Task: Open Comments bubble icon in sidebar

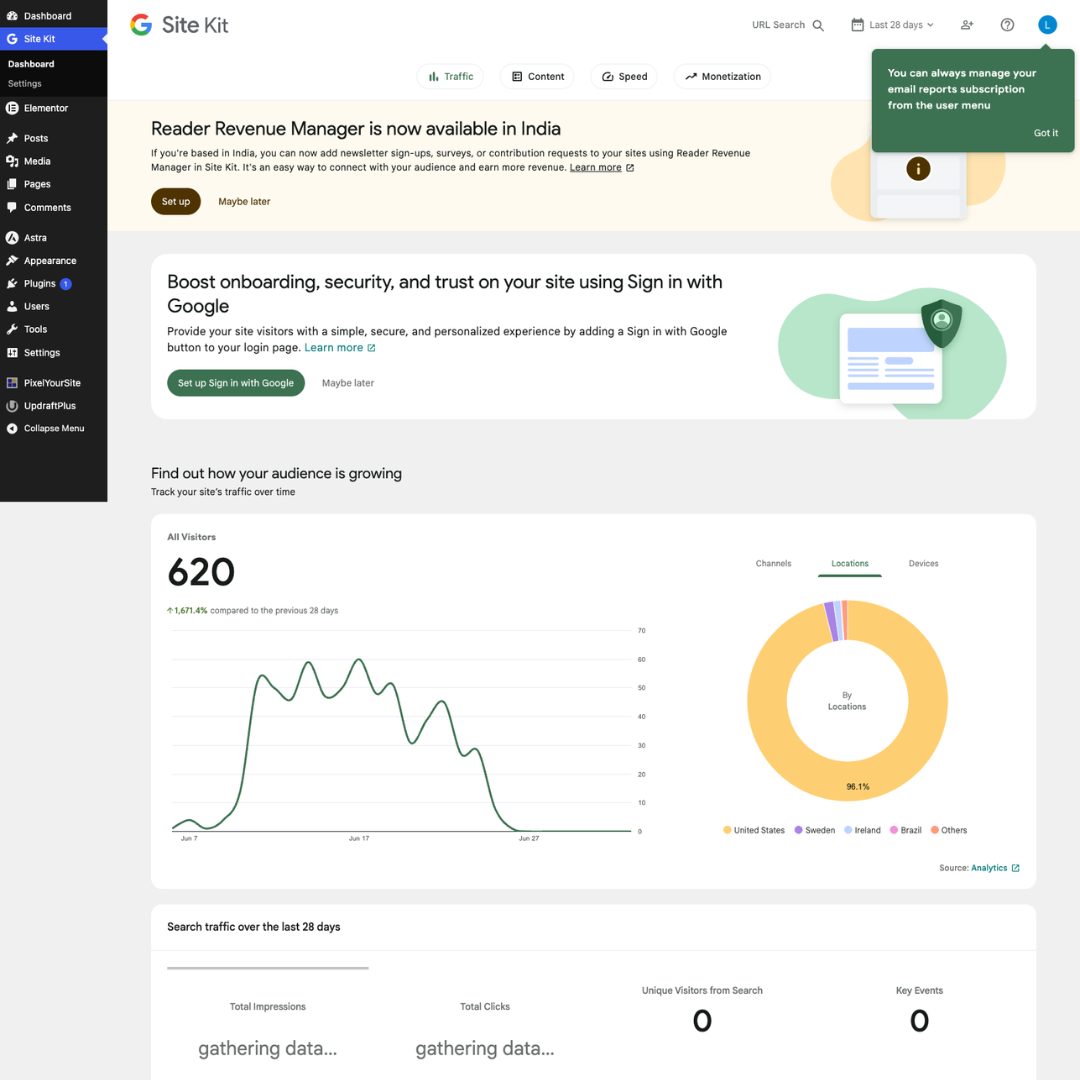Action: 12,207
